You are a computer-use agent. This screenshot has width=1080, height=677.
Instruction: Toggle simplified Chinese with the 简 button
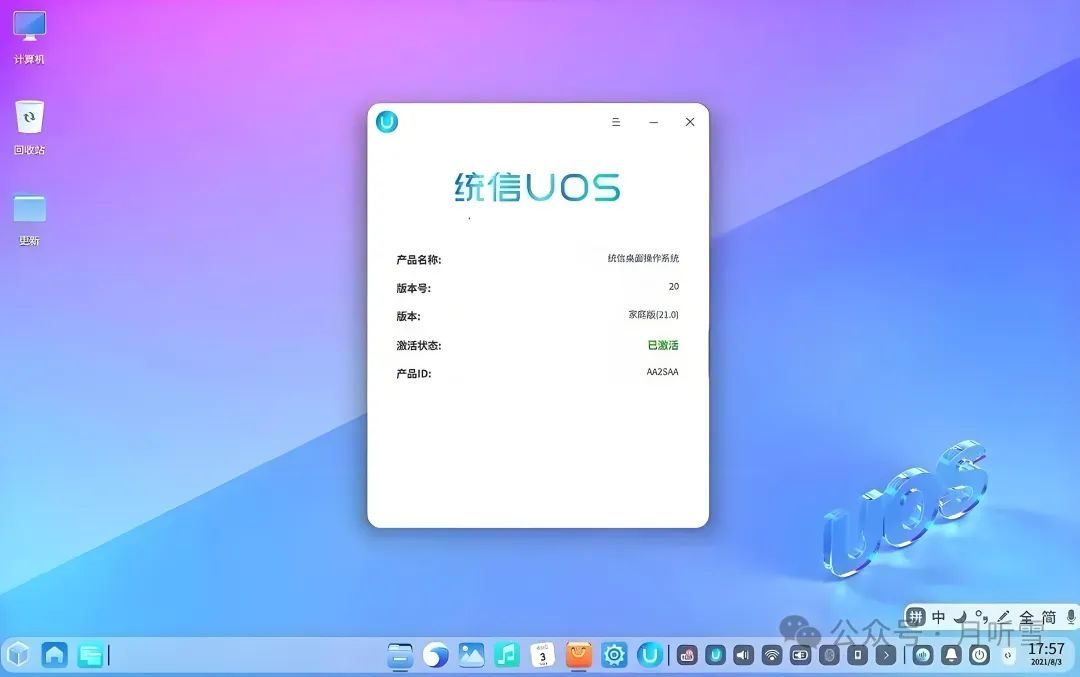[x=1048, y=618]
